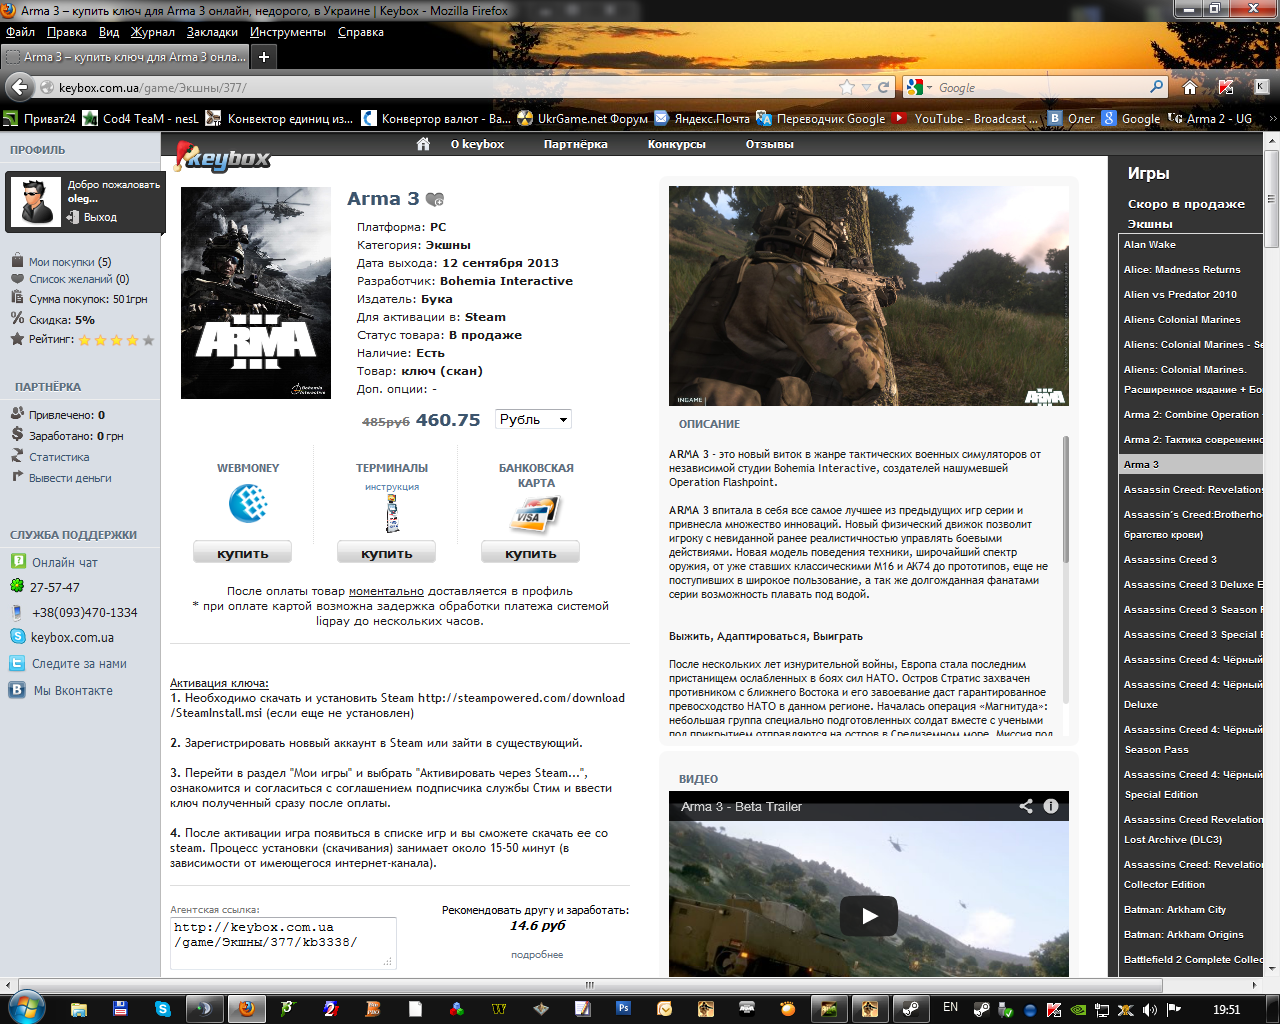
Task: Click the Выход logout link
Action: pos(100,217)
